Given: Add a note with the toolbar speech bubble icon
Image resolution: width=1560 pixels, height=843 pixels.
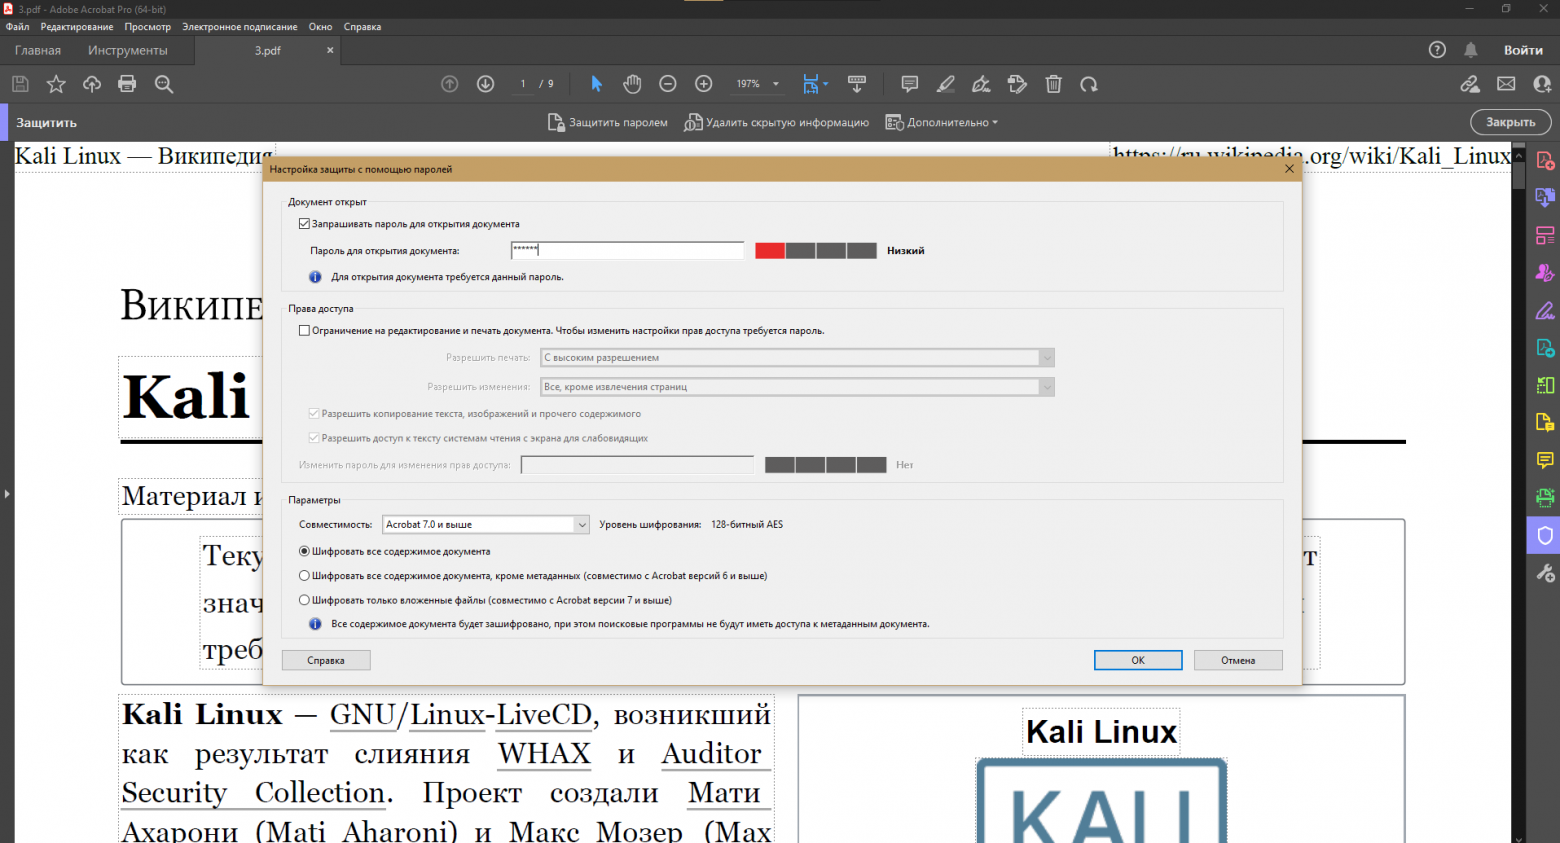Looking at the screenshot, I should click(x=910, y=84).
